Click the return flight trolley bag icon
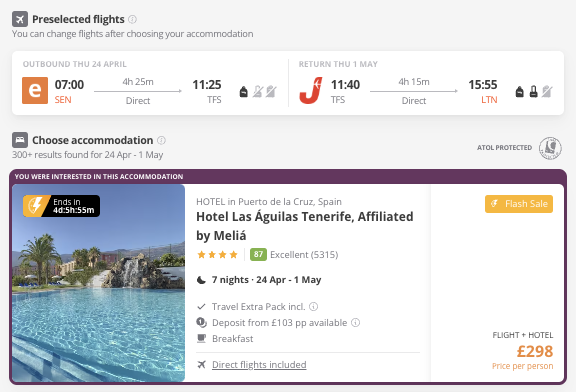The width and height of the screenshot is (576, 392). click(x=533, y=91)
